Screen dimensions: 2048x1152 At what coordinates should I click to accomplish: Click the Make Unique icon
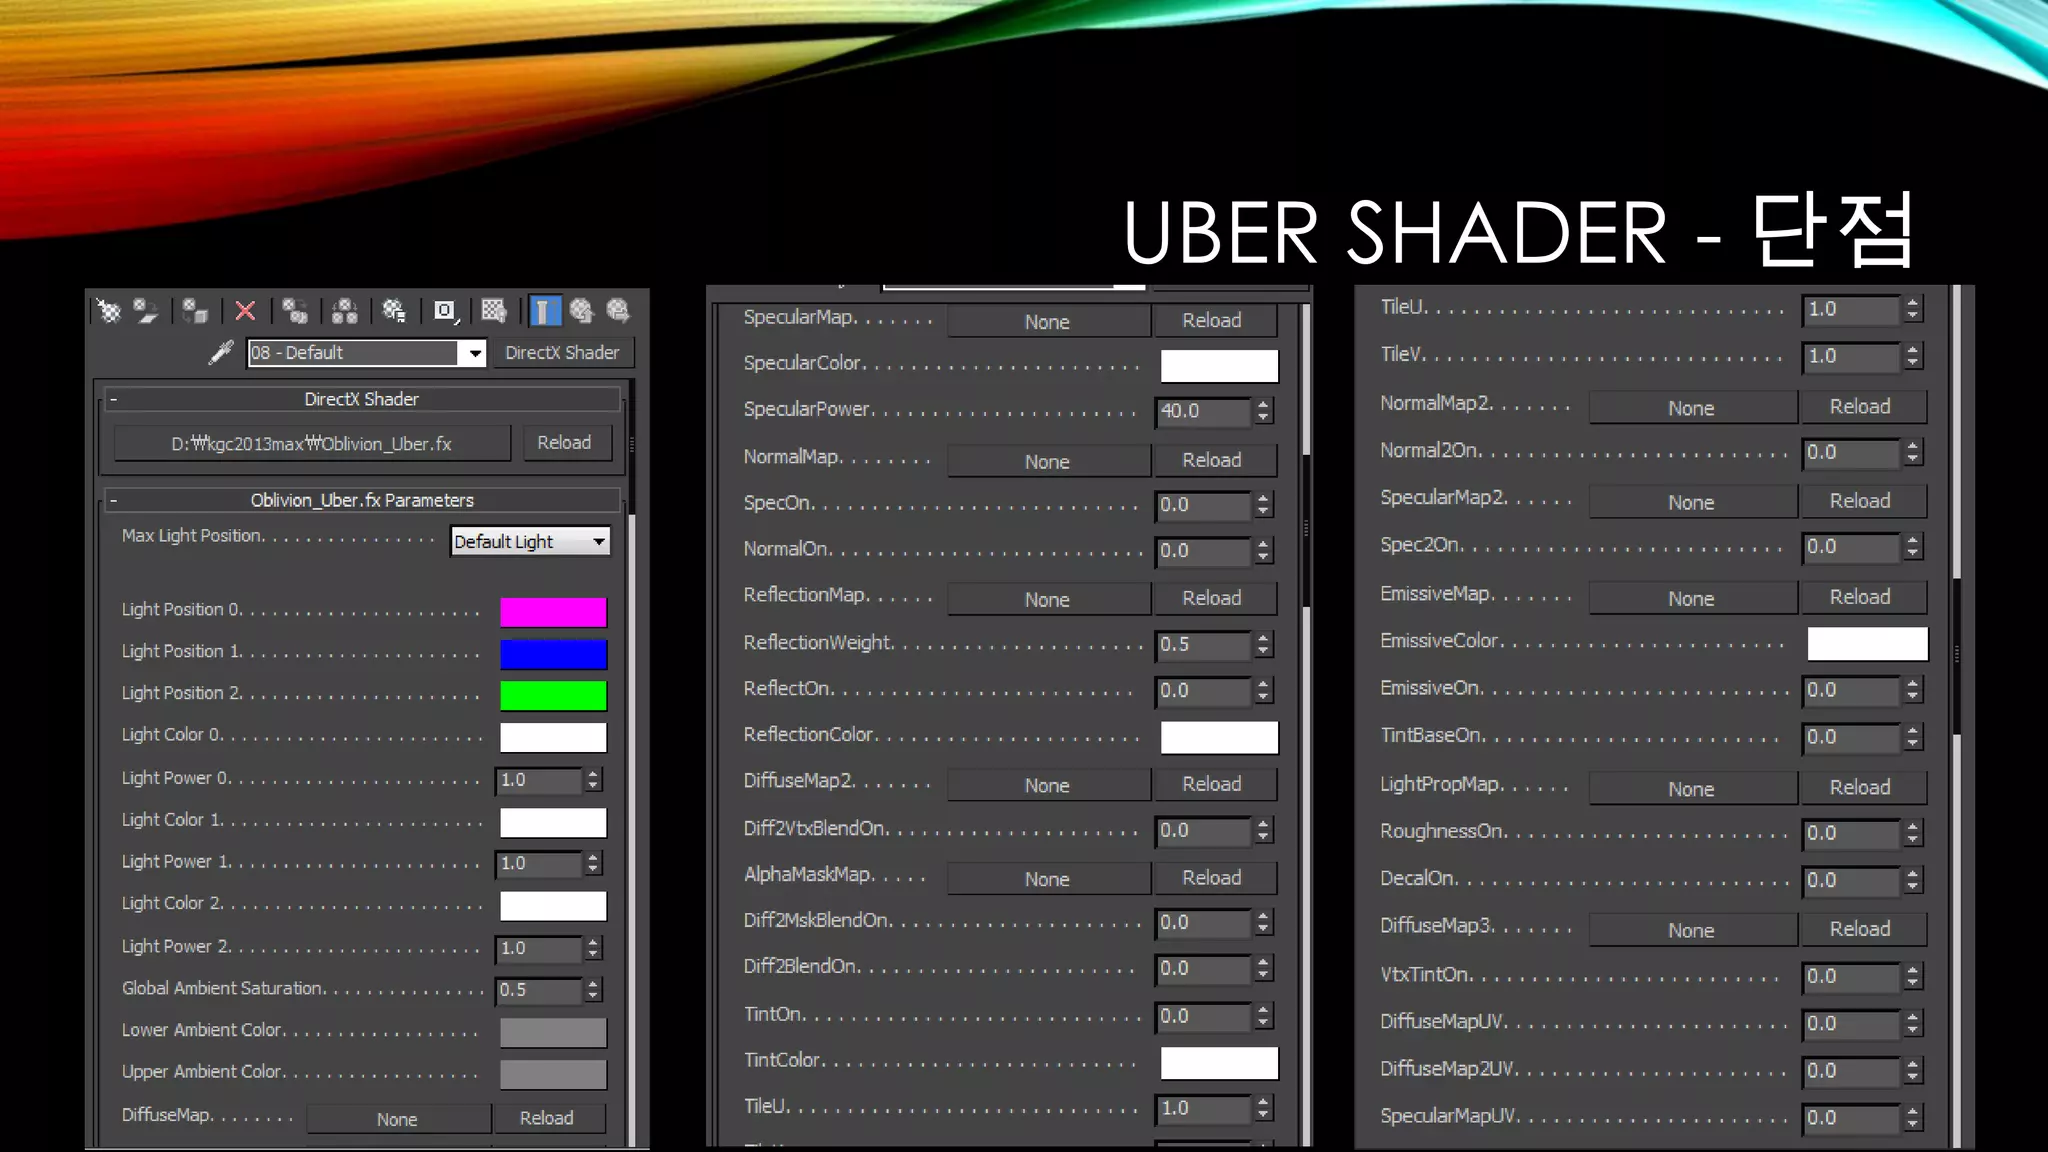click(345, 311)
